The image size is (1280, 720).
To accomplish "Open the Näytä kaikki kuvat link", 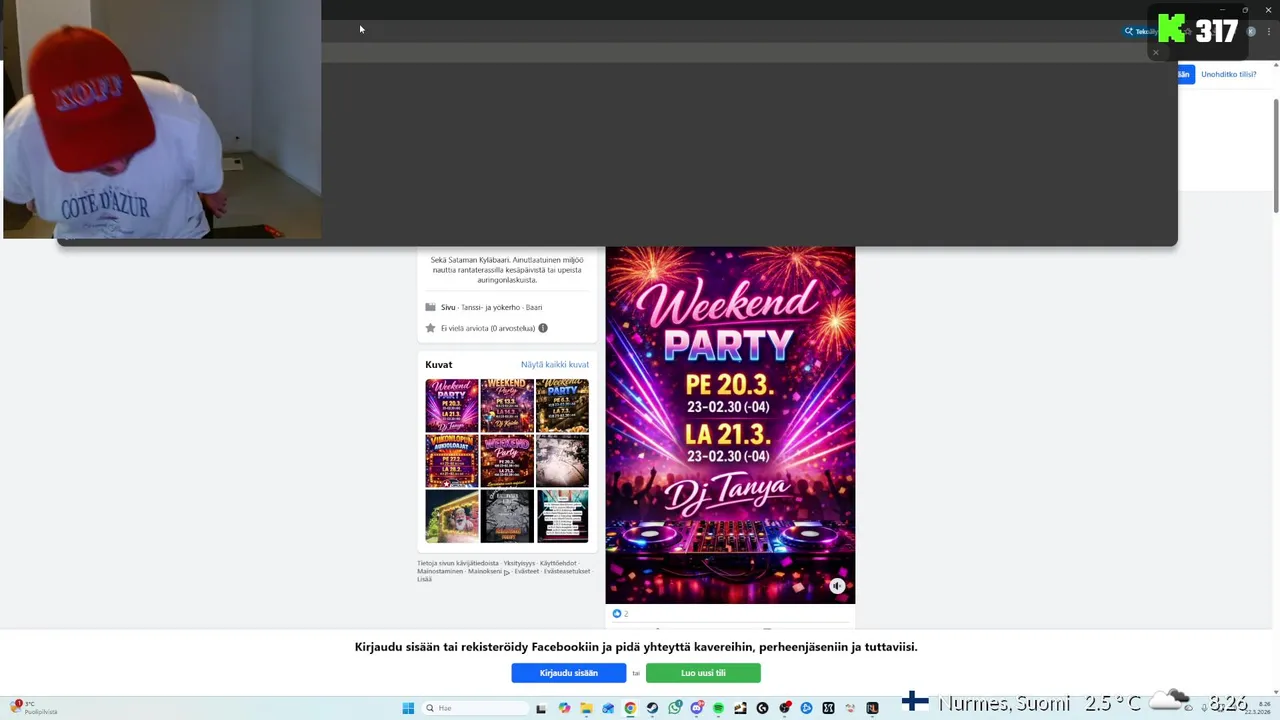I will pyautogui.click(x=555, y=365).
